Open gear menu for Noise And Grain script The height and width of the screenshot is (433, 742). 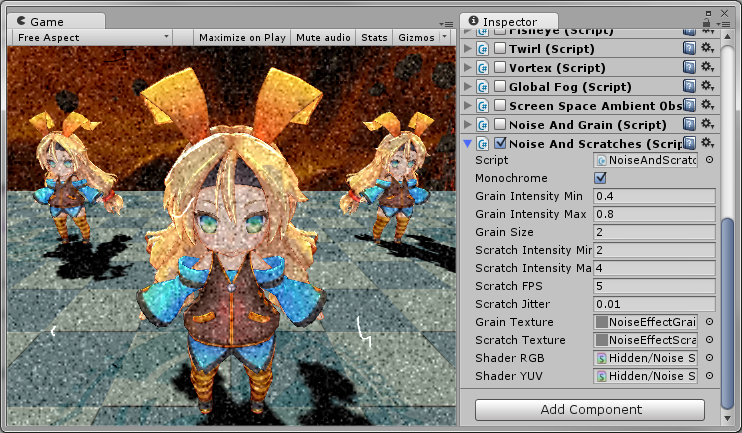tap(707, 124)
